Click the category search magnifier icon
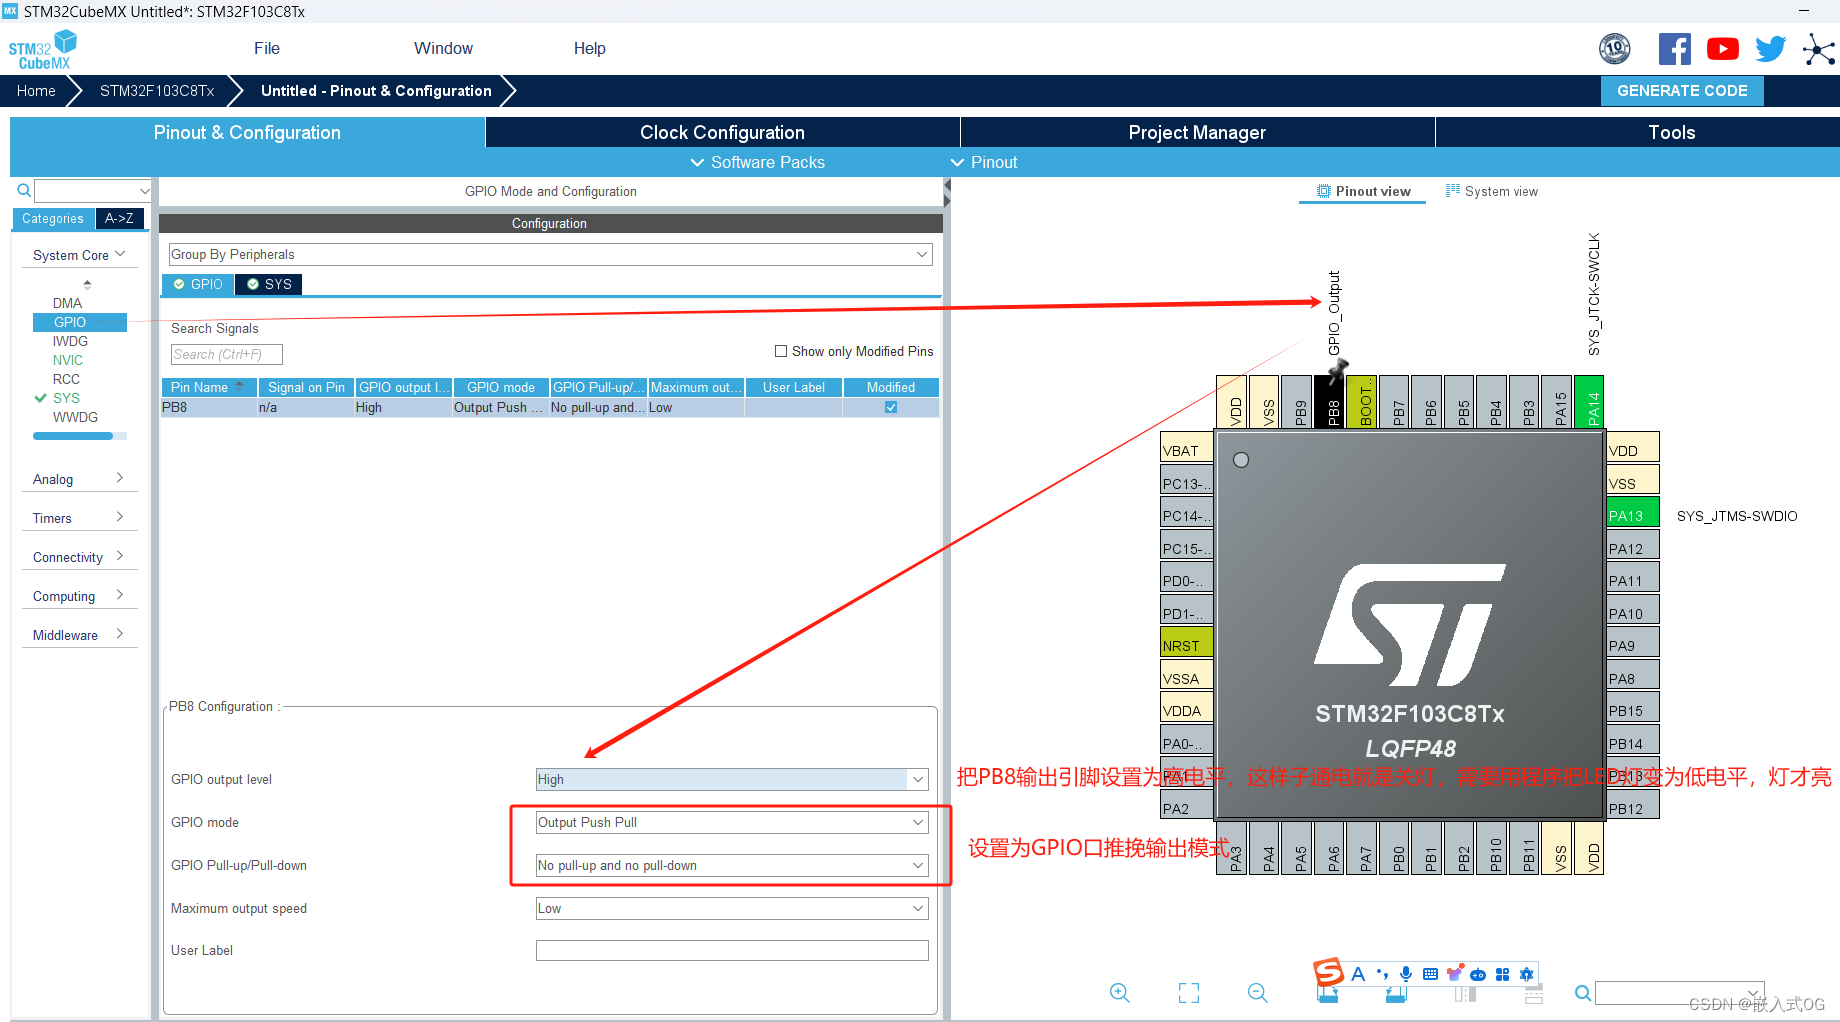 (x=24, y=190)
